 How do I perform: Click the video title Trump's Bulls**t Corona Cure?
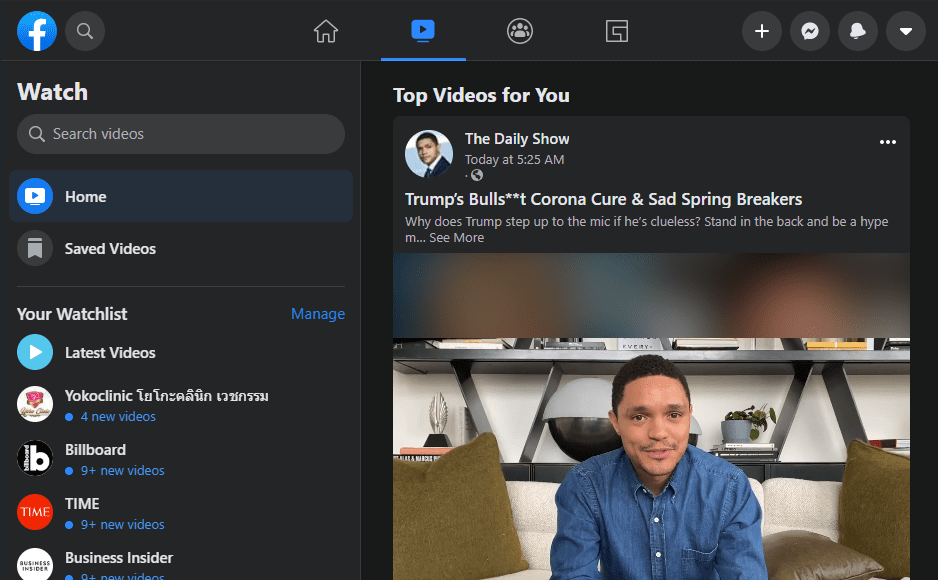pos(604,199)
